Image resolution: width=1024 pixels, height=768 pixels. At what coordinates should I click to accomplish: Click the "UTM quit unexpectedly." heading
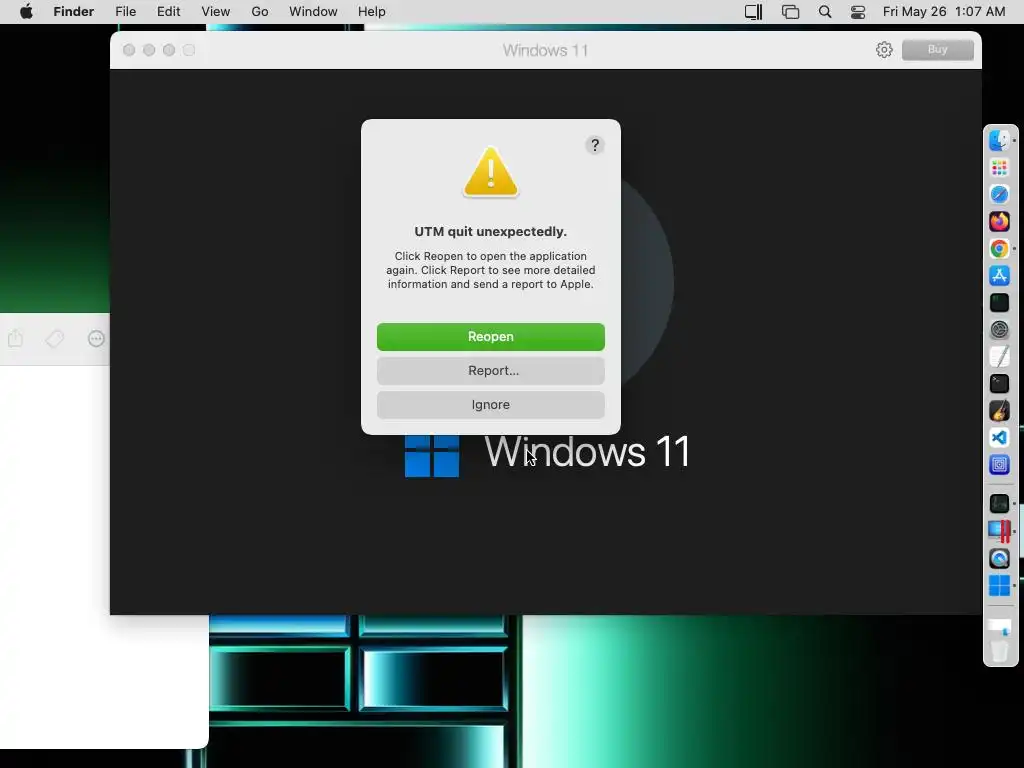pyautogui.click(x=490, y=231)
